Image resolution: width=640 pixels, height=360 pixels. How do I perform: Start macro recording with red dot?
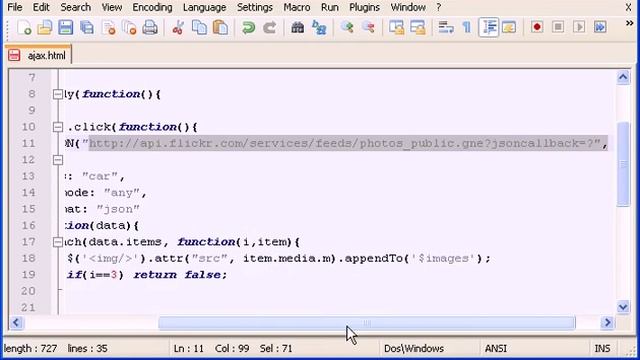tap(537, 27)
